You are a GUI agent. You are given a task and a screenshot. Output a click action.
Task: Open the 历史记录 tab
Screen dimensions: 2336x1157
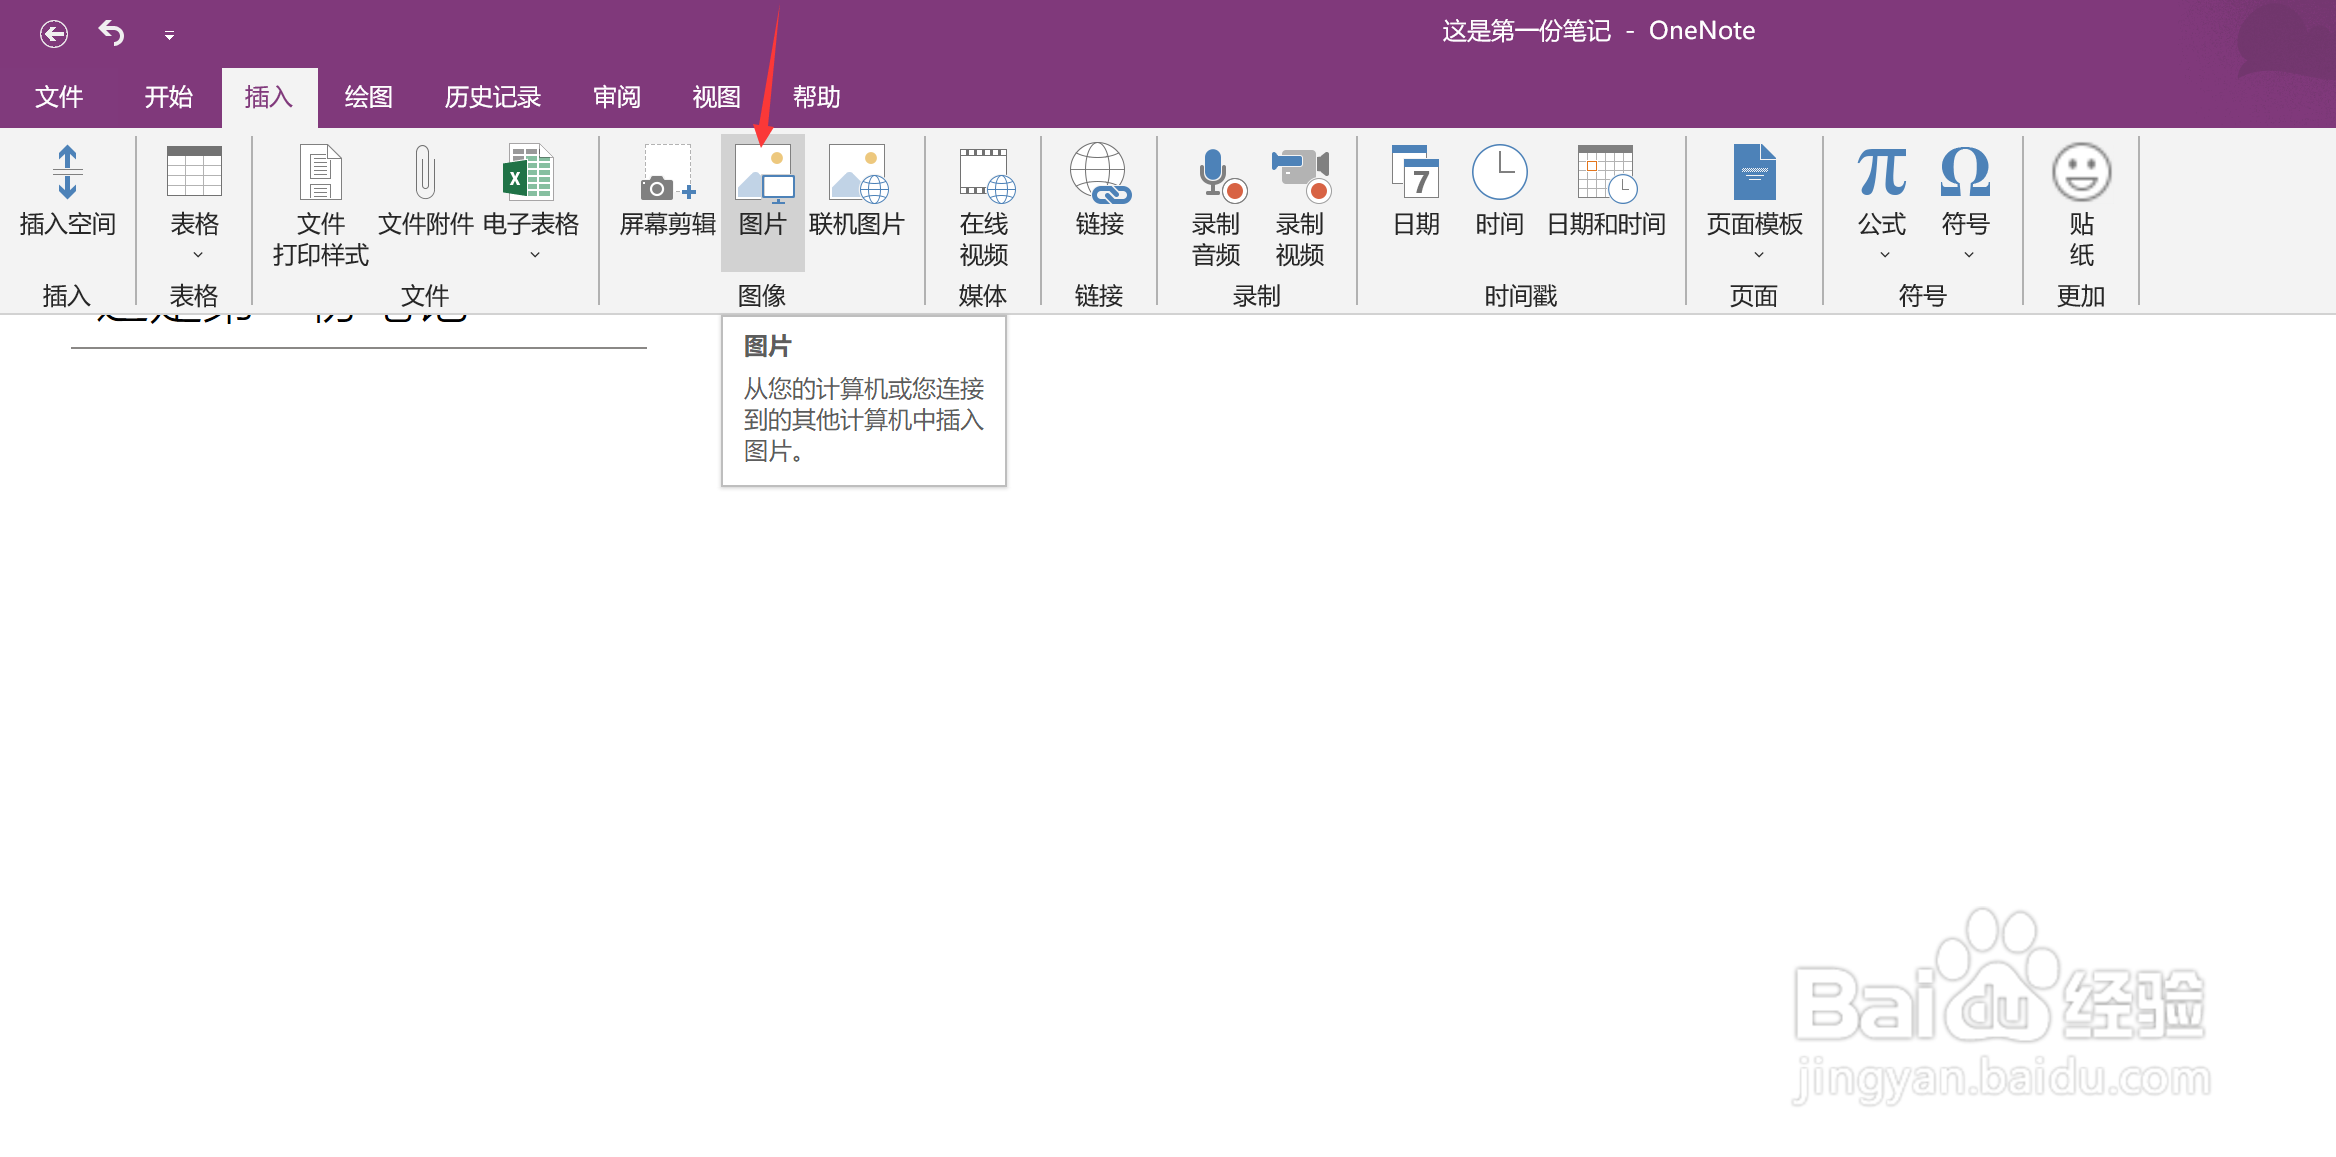coord(493,97)
